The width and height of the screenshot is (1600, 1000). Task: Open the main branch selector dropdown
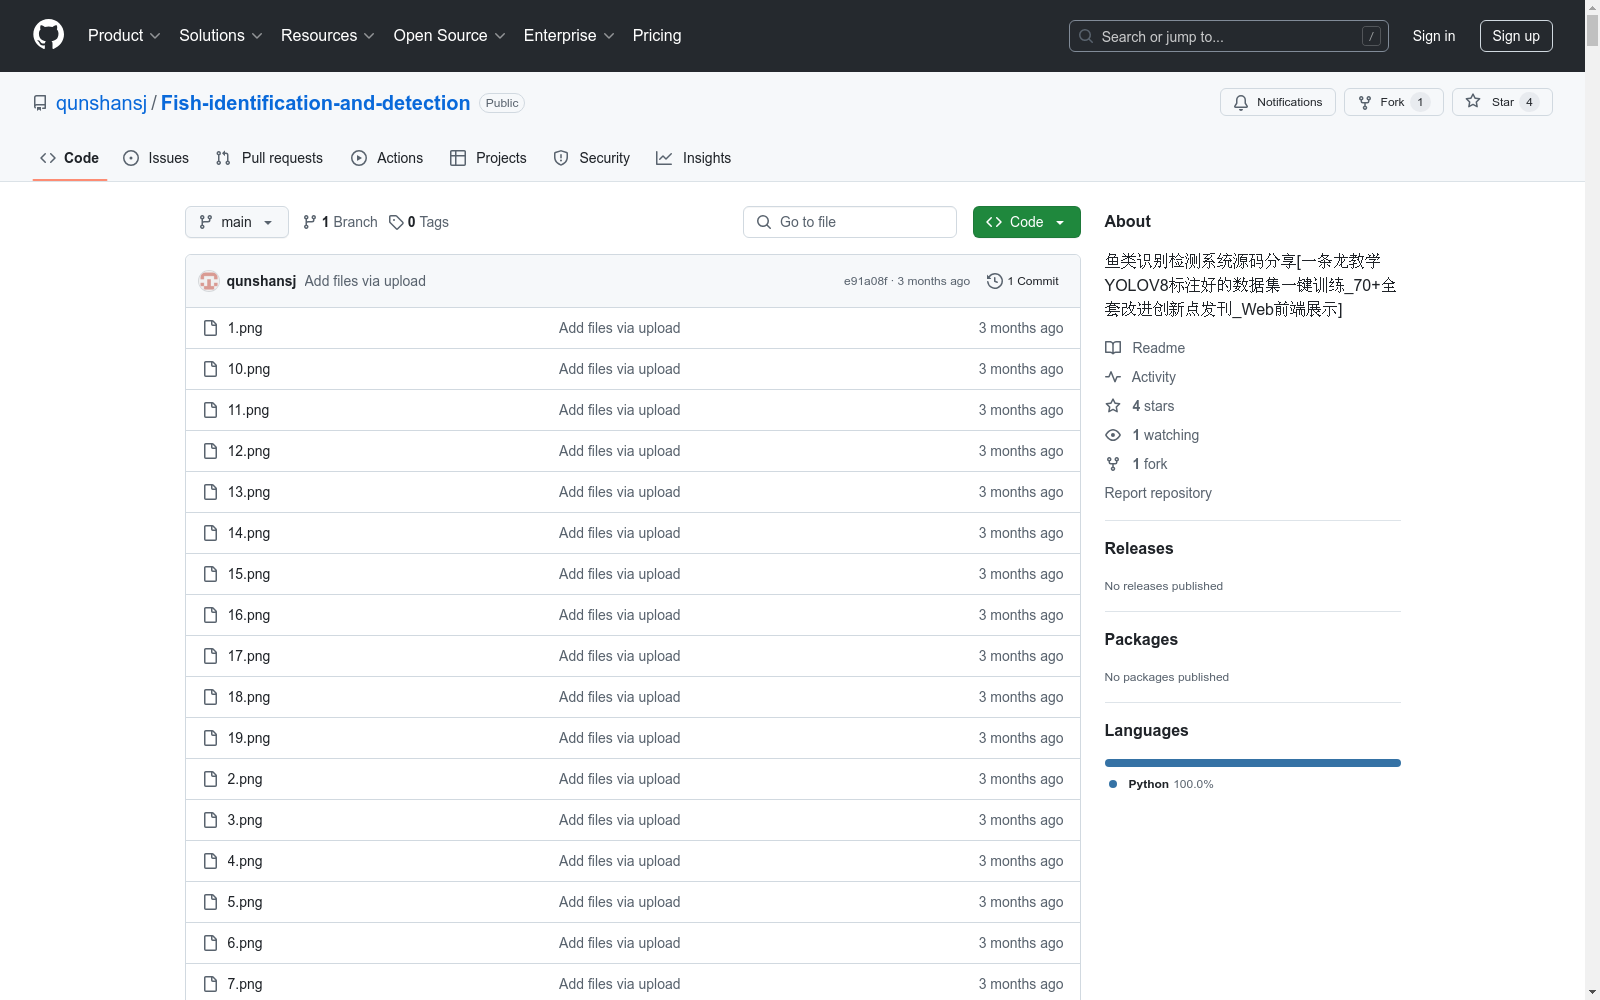coord(237,222)
